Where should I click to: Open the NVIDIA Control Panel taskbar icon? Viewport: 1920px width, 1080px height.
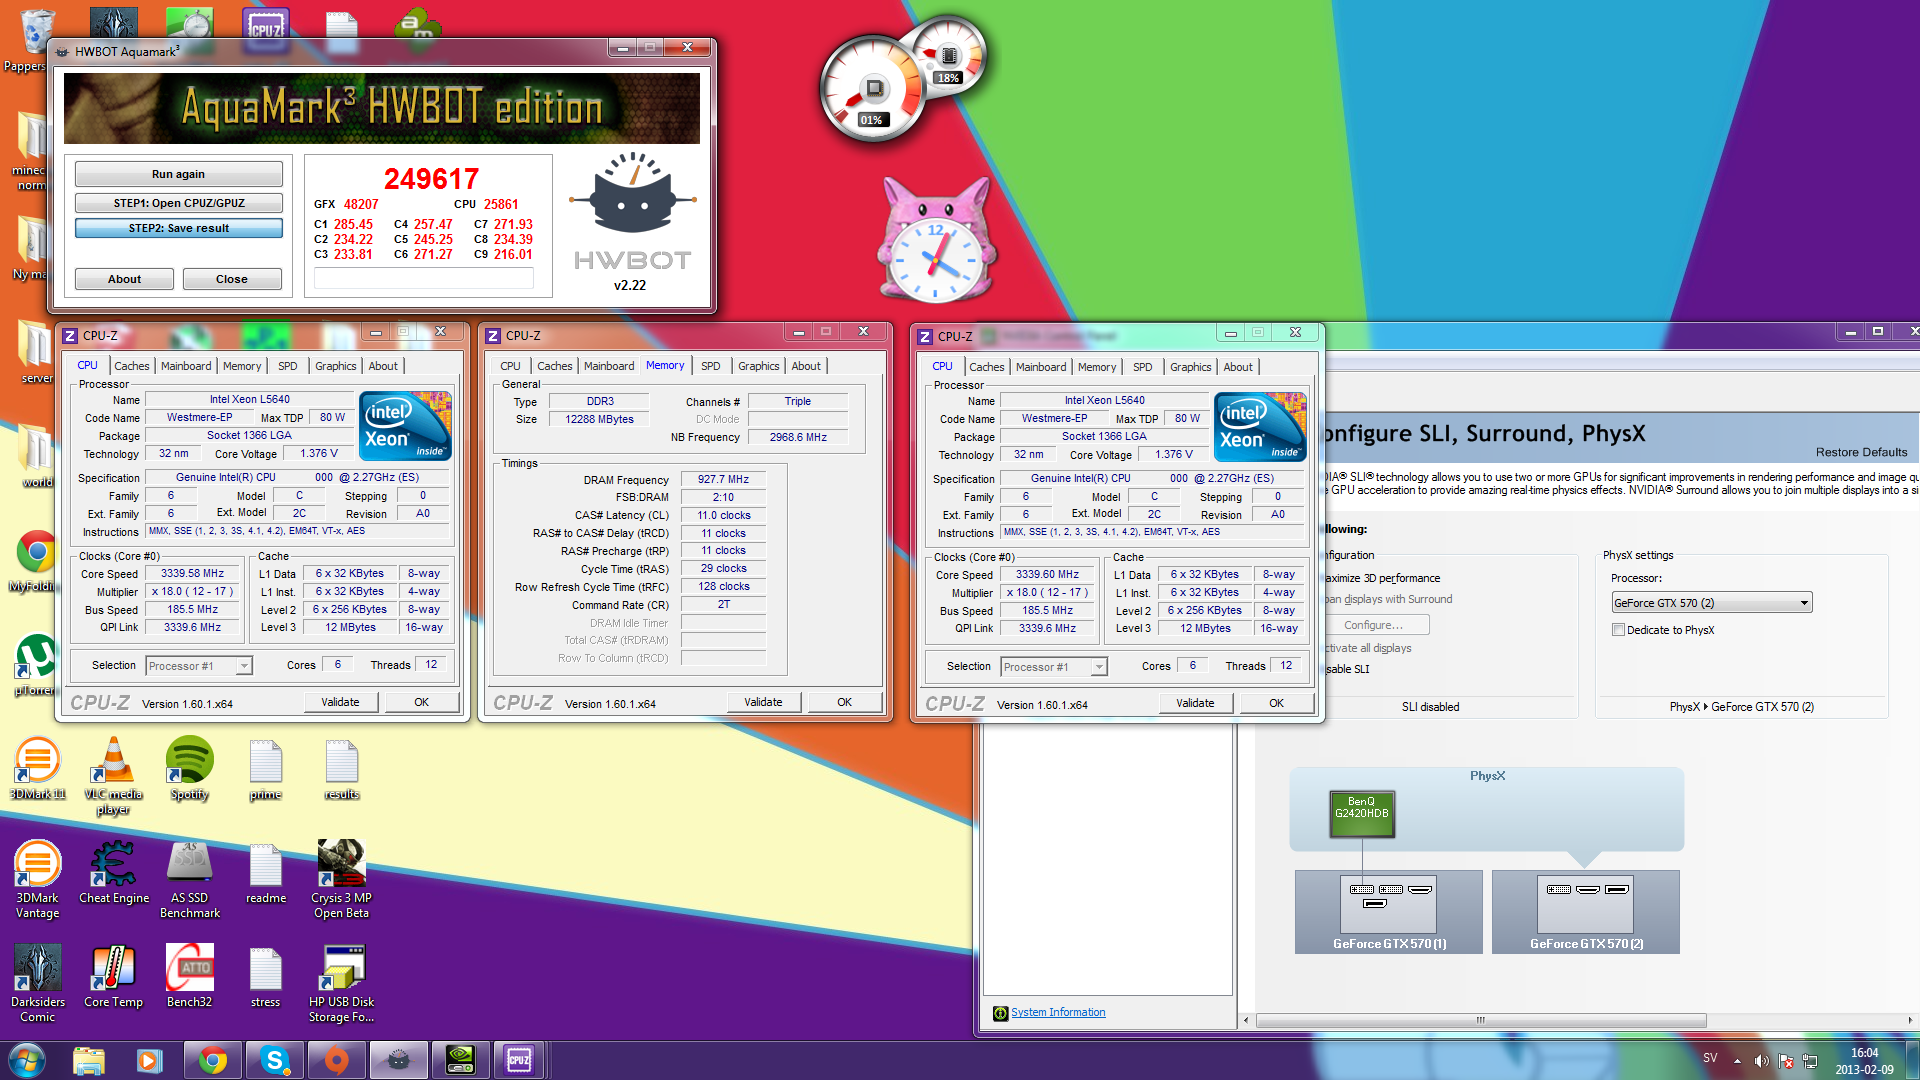pos(460,1060)
